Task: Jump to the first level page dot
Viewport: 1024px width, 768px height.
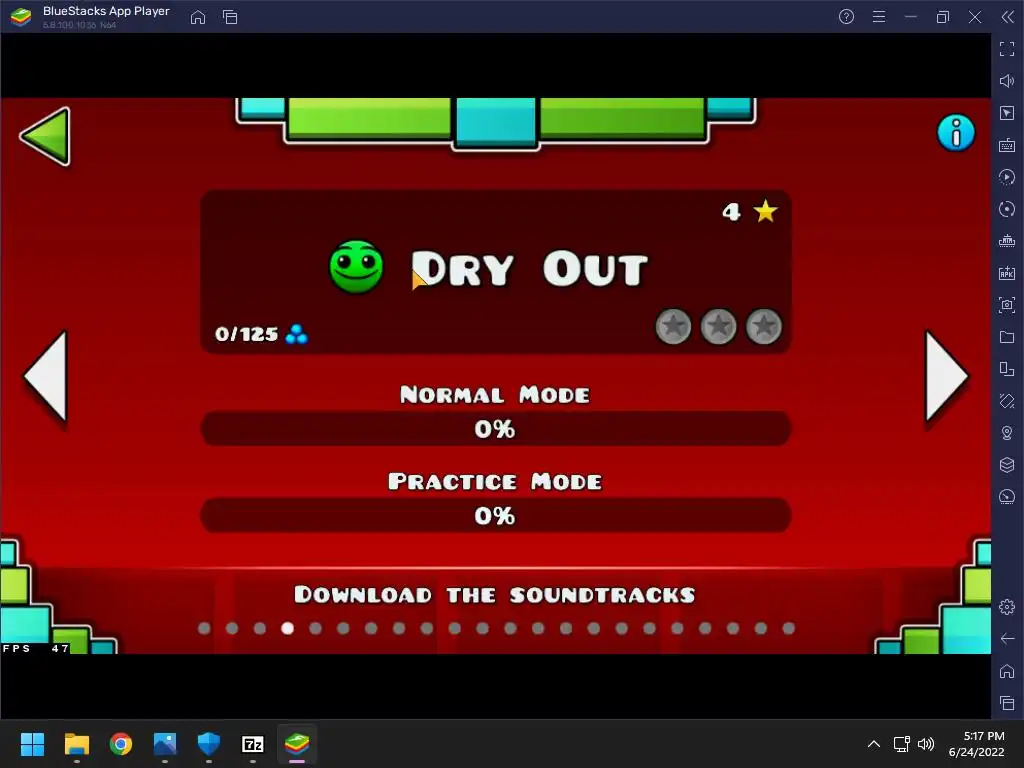Action: (204, 628)
